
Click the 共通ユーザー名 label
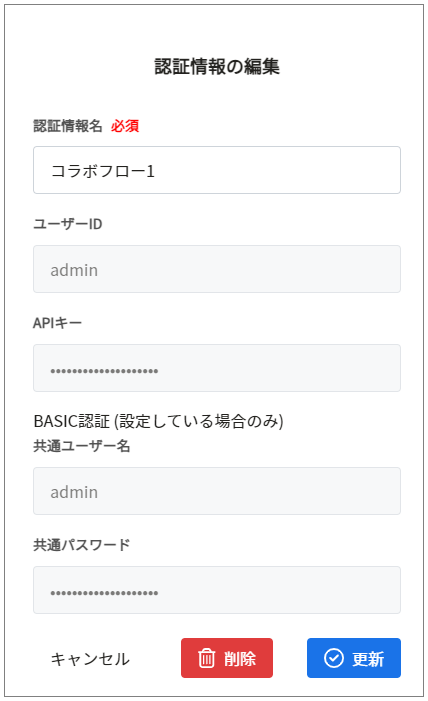(x=81, y=446)
